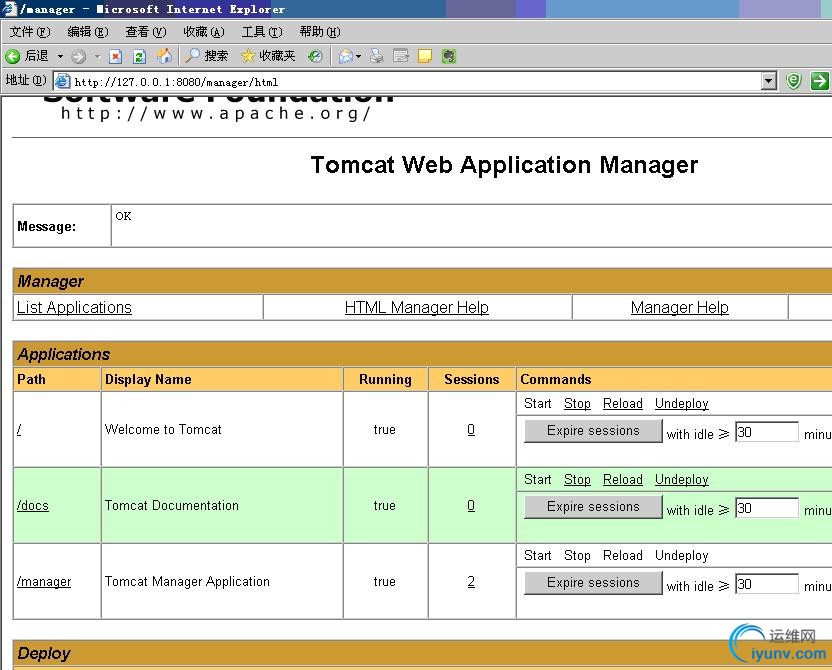This screenshot has width=832, height=670.
Task: Click the idle minutes field in the / row
Action: point(767,432)
